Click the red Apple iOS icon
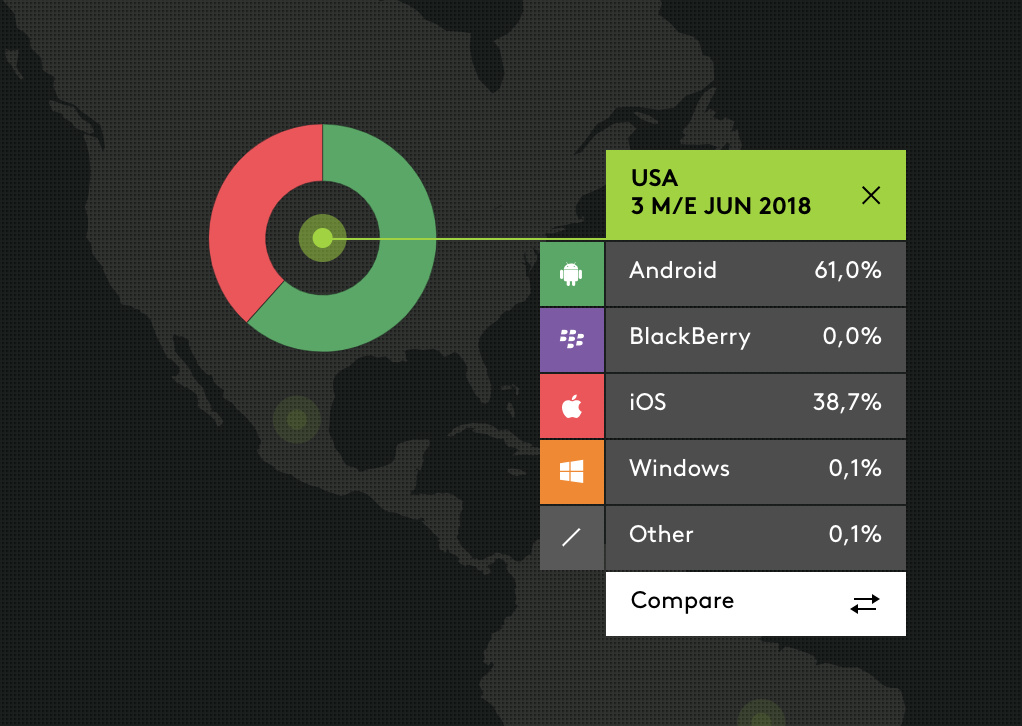This screenshot has height=726, width=1022. (572, 406)
